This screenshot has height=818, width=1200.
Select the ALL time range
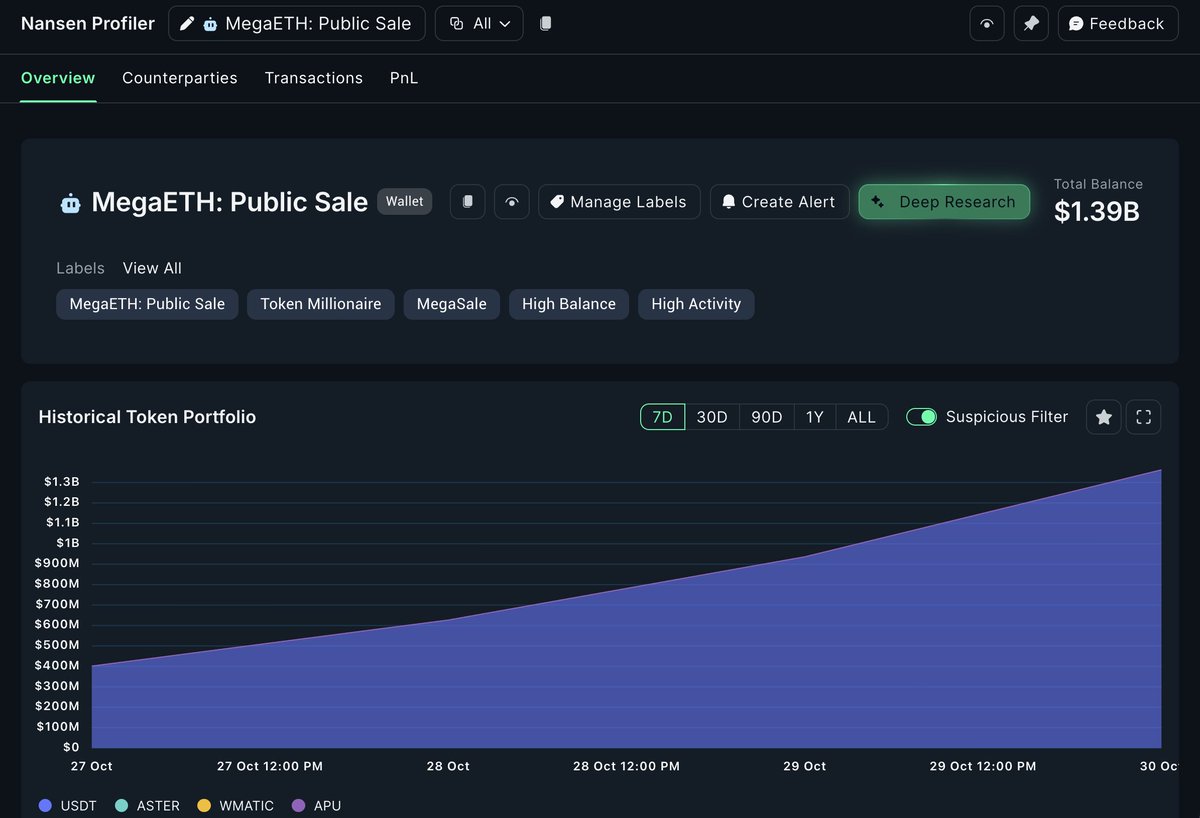coord(861,417)
